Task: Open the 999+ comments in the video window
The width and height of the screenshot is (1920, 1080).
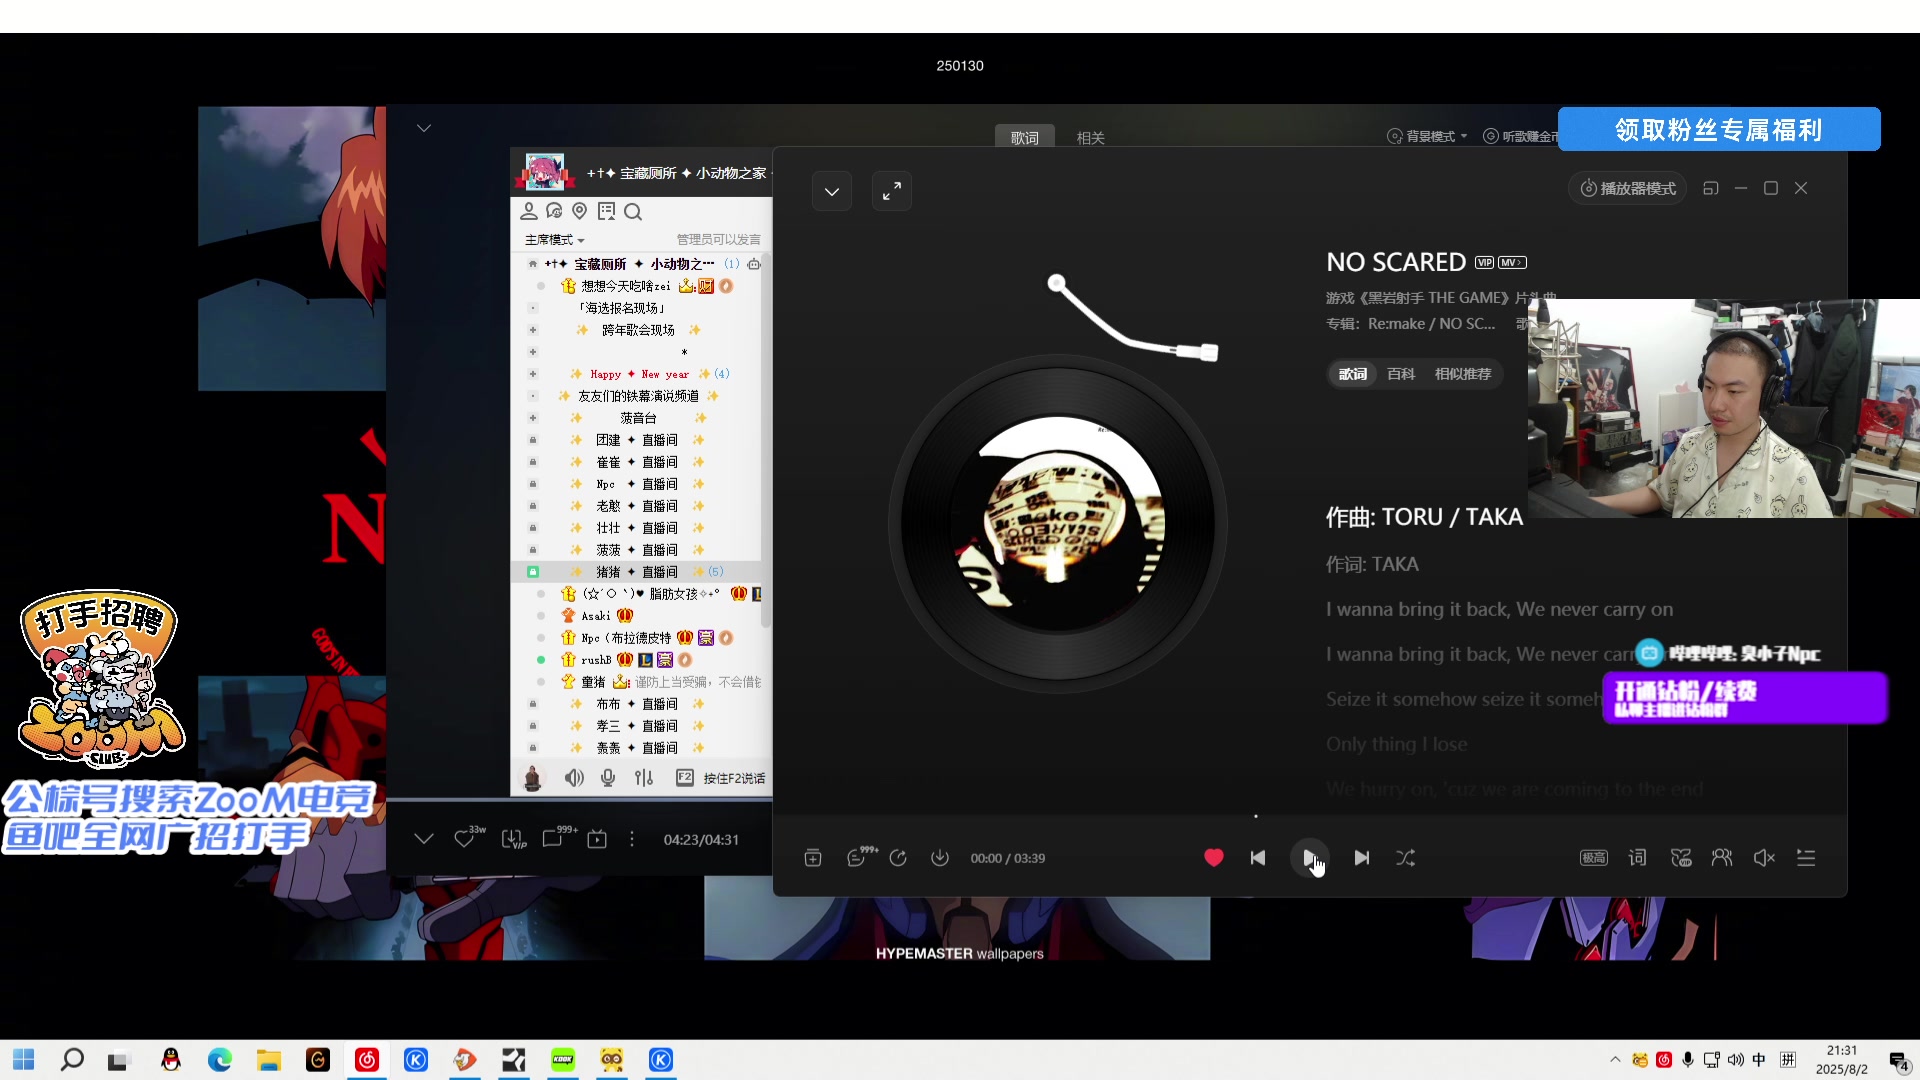Action: tap(558, 837)
